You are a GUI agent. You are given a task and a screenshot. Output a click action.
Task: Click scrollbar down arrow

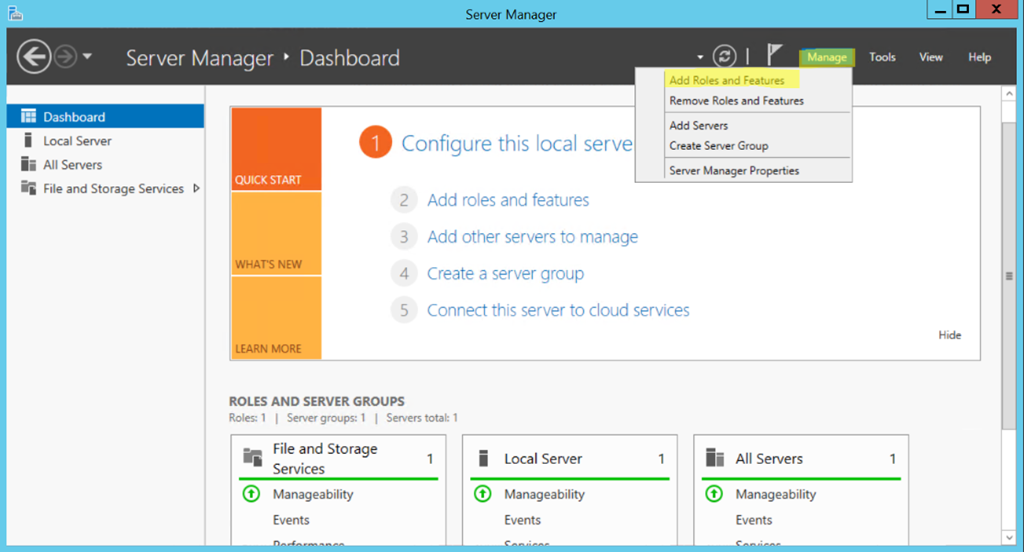pos(1009,538)
